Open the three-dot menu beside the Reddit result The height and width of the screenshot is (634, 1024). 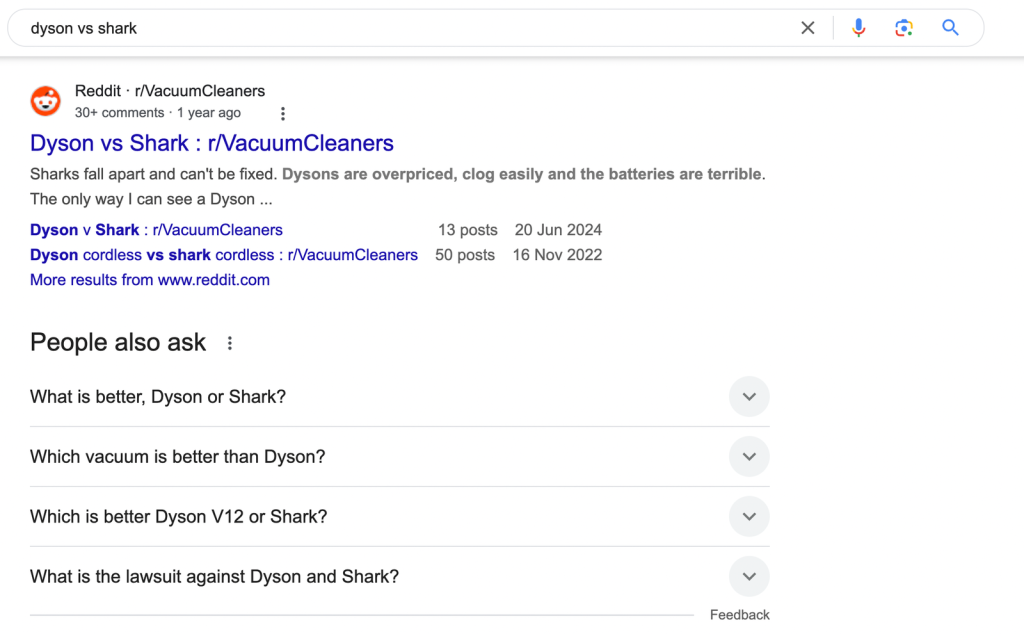283,113
